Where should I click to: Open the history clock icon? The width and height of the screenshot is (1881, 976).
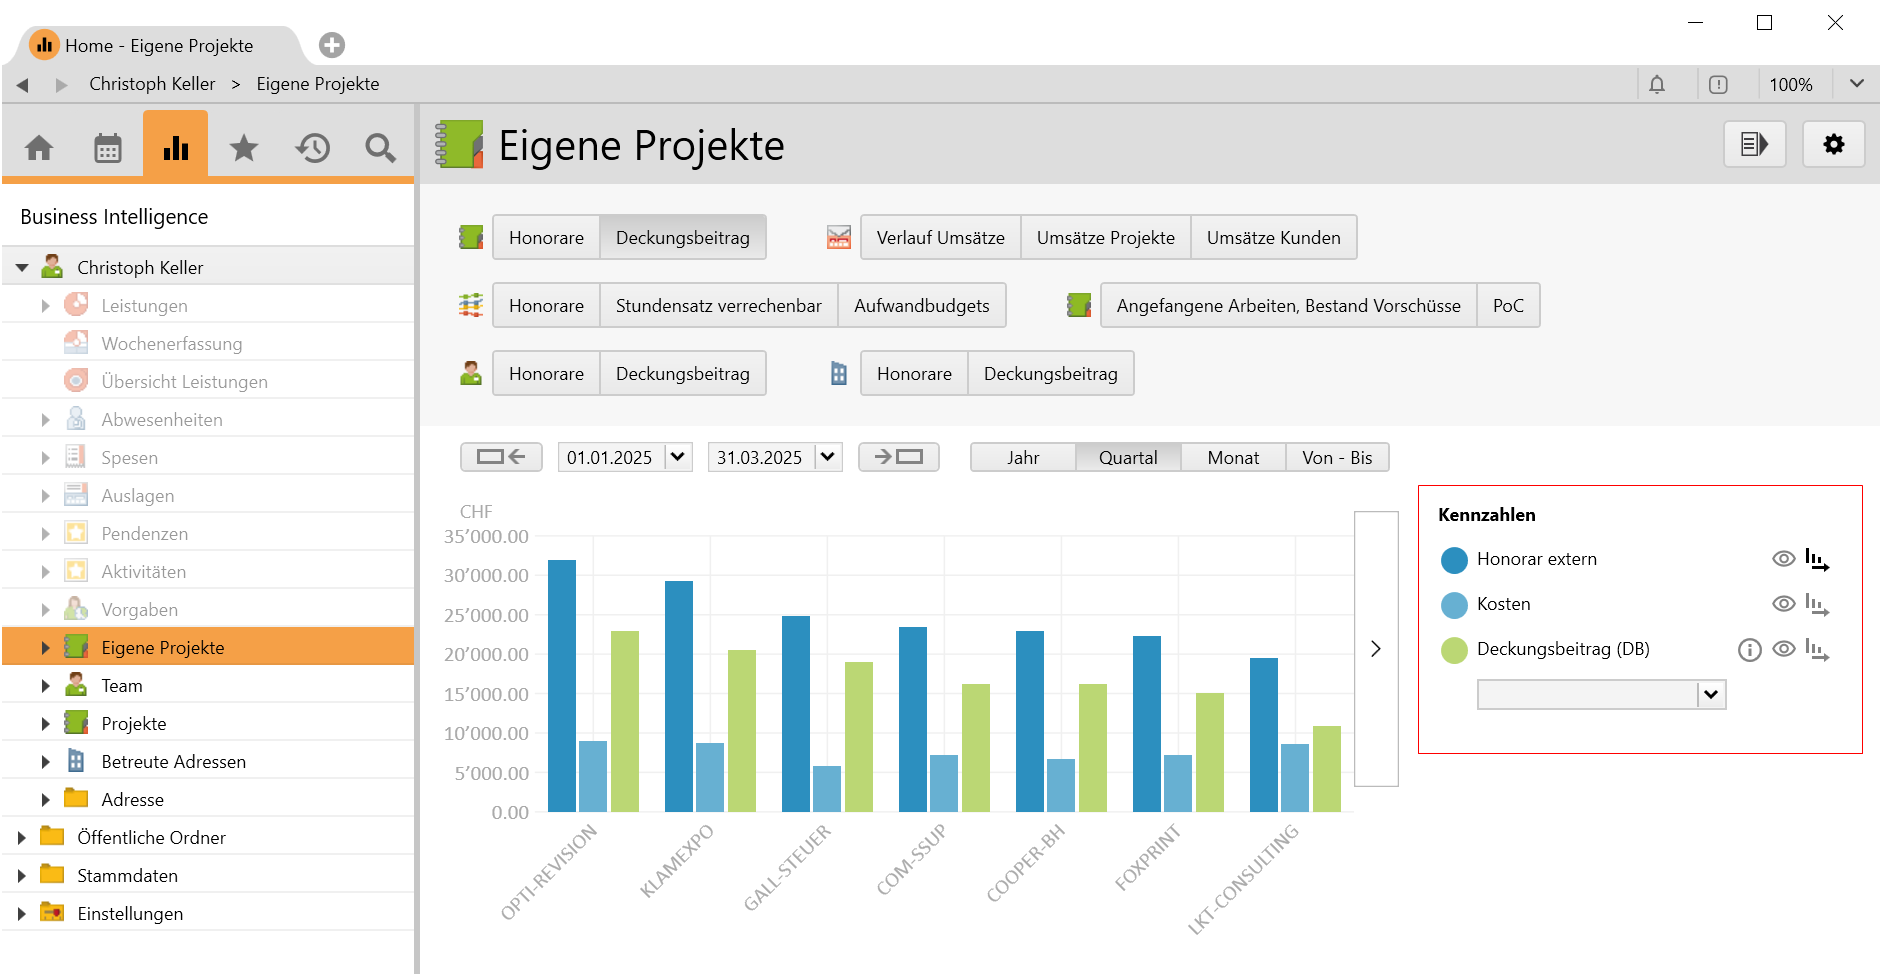(312, 148)
